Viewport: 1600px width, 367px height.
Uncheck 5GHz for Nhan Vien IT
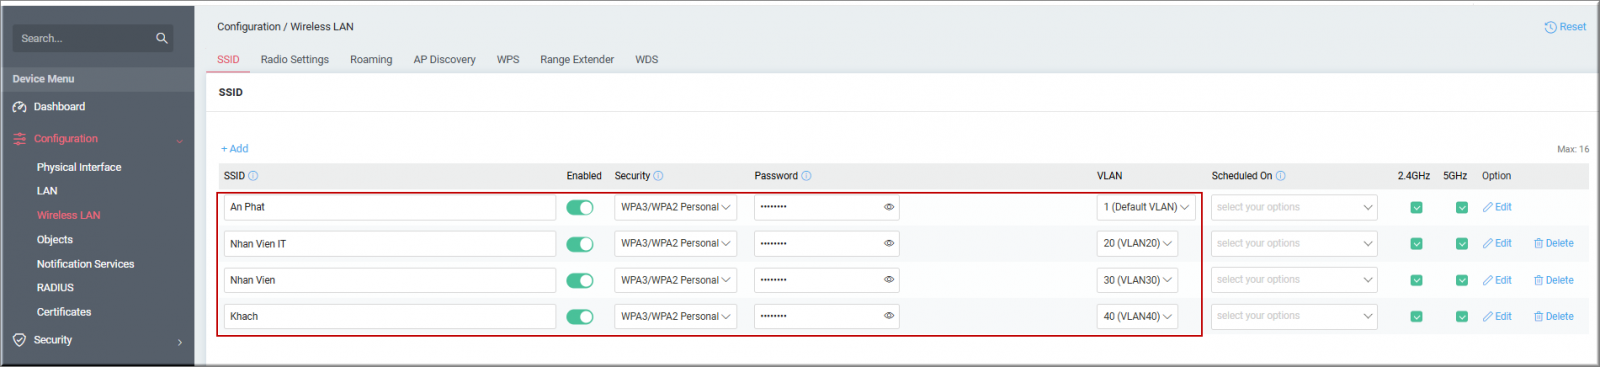coord(1461,243)
